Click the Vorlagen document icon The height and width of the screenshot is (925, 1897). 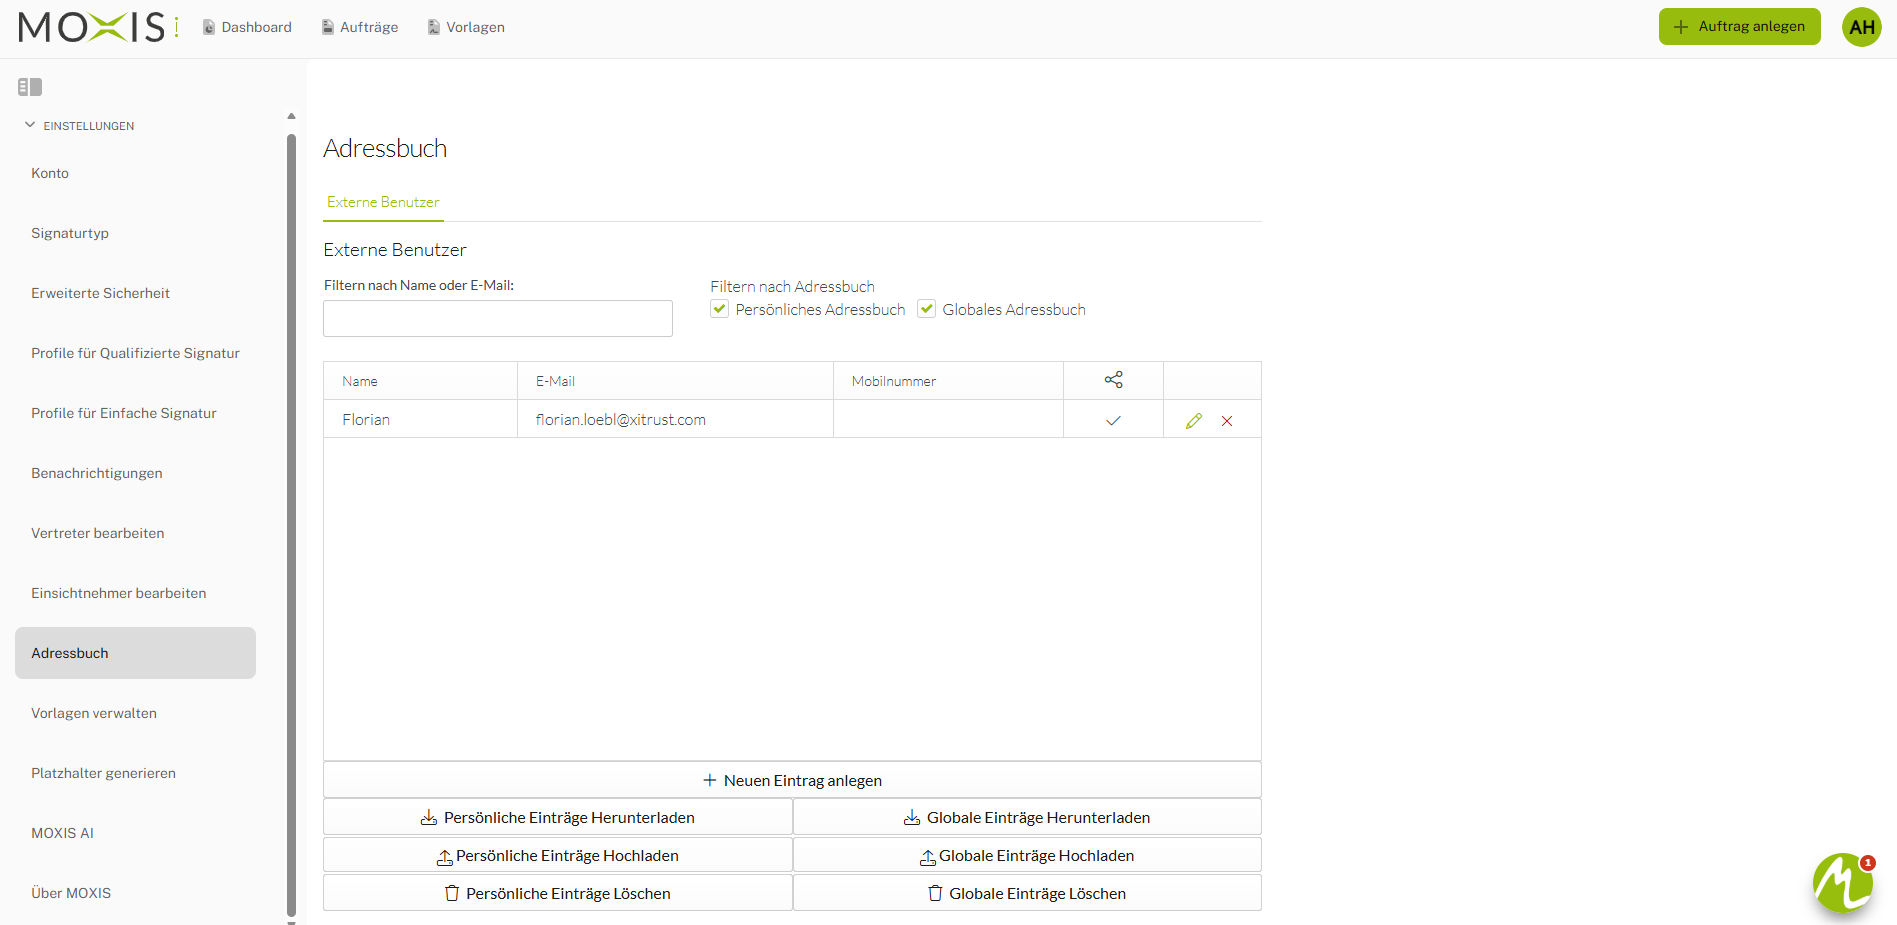[x=434, y=27]
